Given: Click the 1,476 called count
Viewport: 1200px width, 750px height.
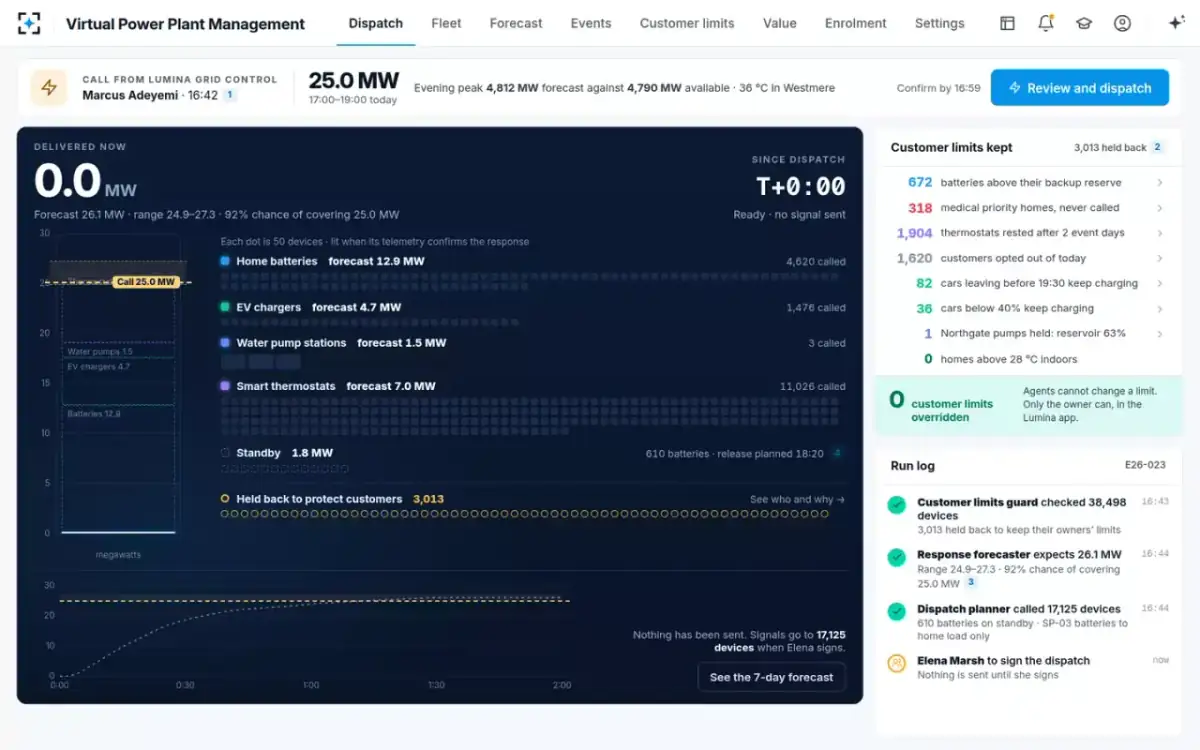Looking at the screenshot, I should (x=816, y=308).
